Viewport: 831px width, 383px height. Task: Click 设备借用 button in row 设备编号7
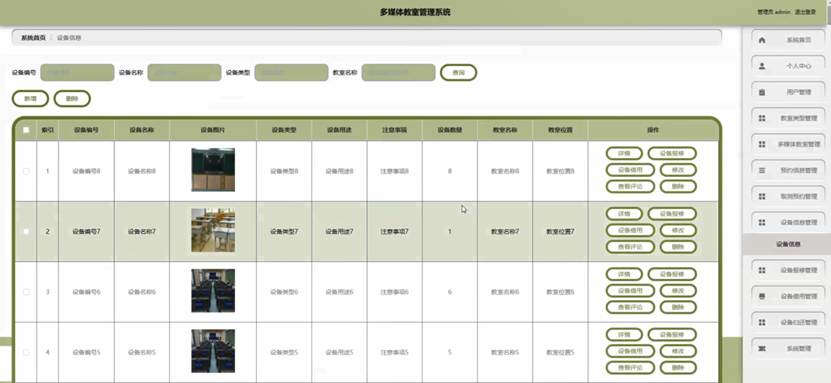point(630,230)
